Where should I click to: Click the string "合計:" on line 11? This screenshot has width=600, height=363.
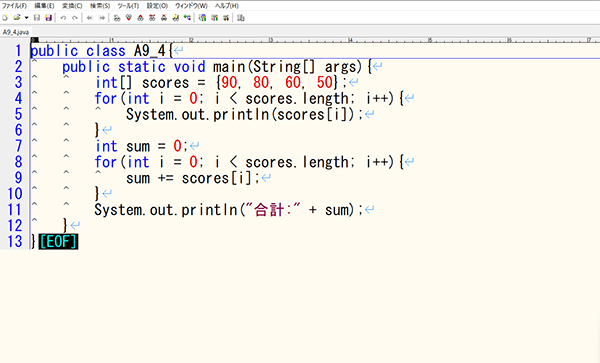coord(273,210)
